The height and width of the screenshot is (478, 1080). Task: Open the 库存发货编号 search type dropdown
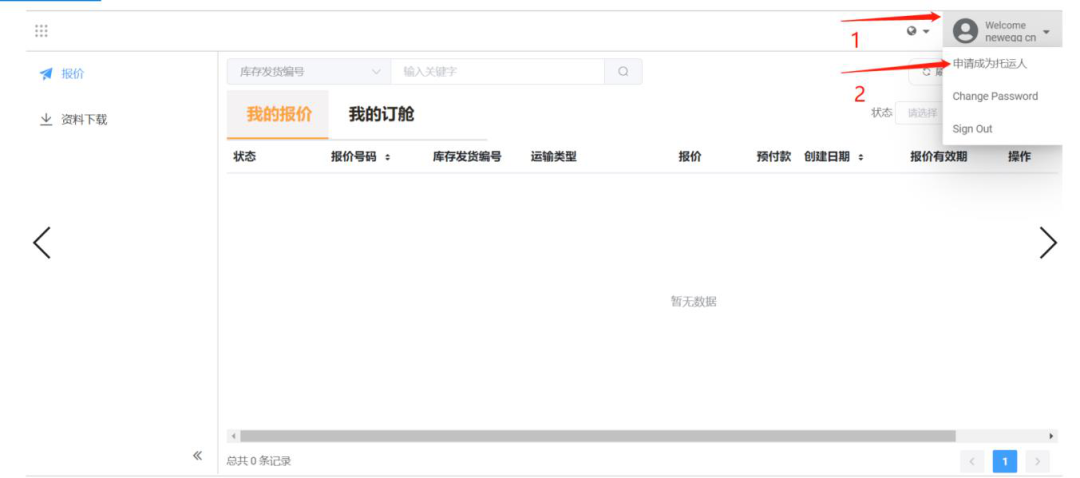[309, 72]
